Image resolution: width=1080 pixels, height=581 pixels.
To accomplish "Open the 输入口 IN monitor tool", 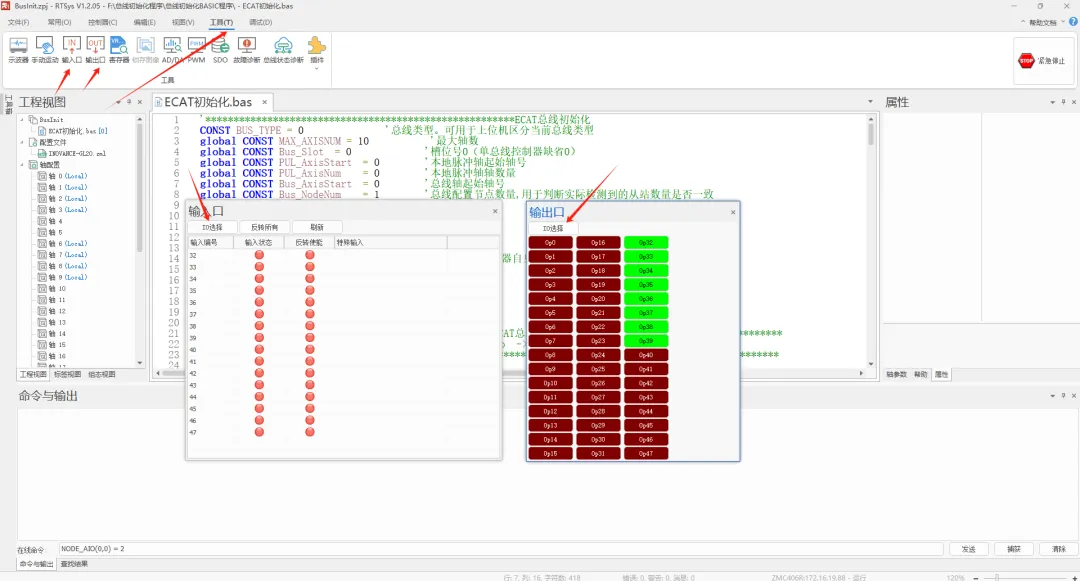I will point(71,50).
